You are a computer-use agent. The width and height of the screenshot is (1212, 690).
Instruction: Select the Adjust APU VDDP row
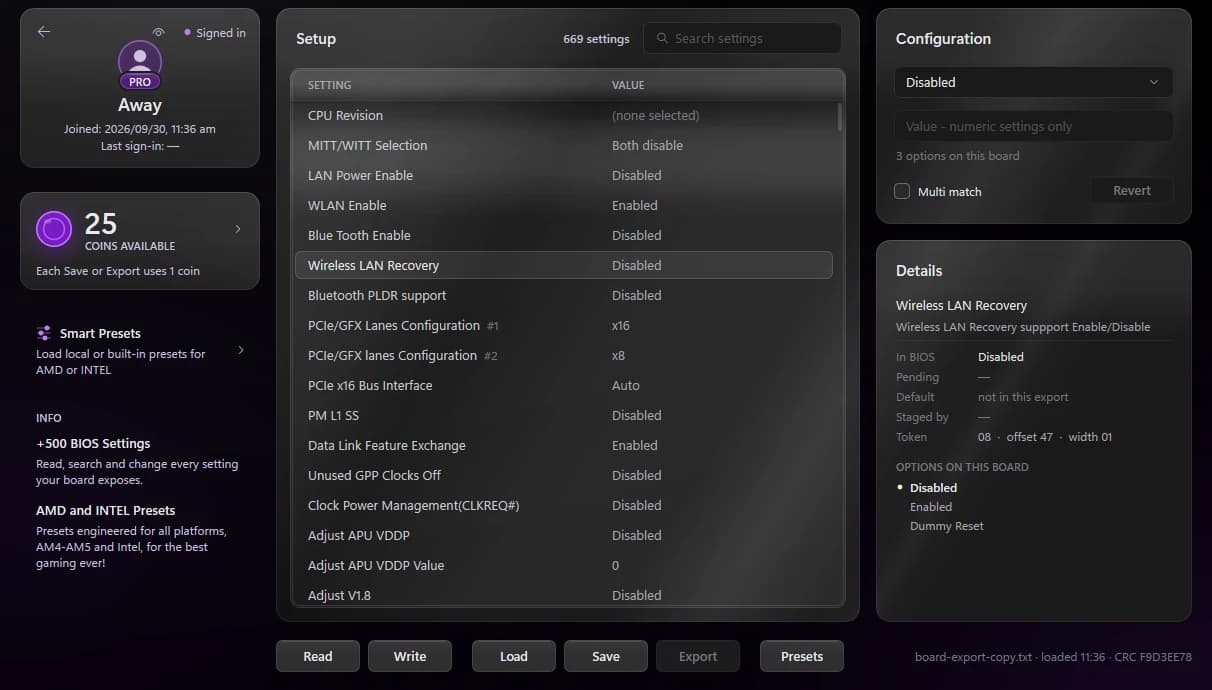click(x=564, y=535)
